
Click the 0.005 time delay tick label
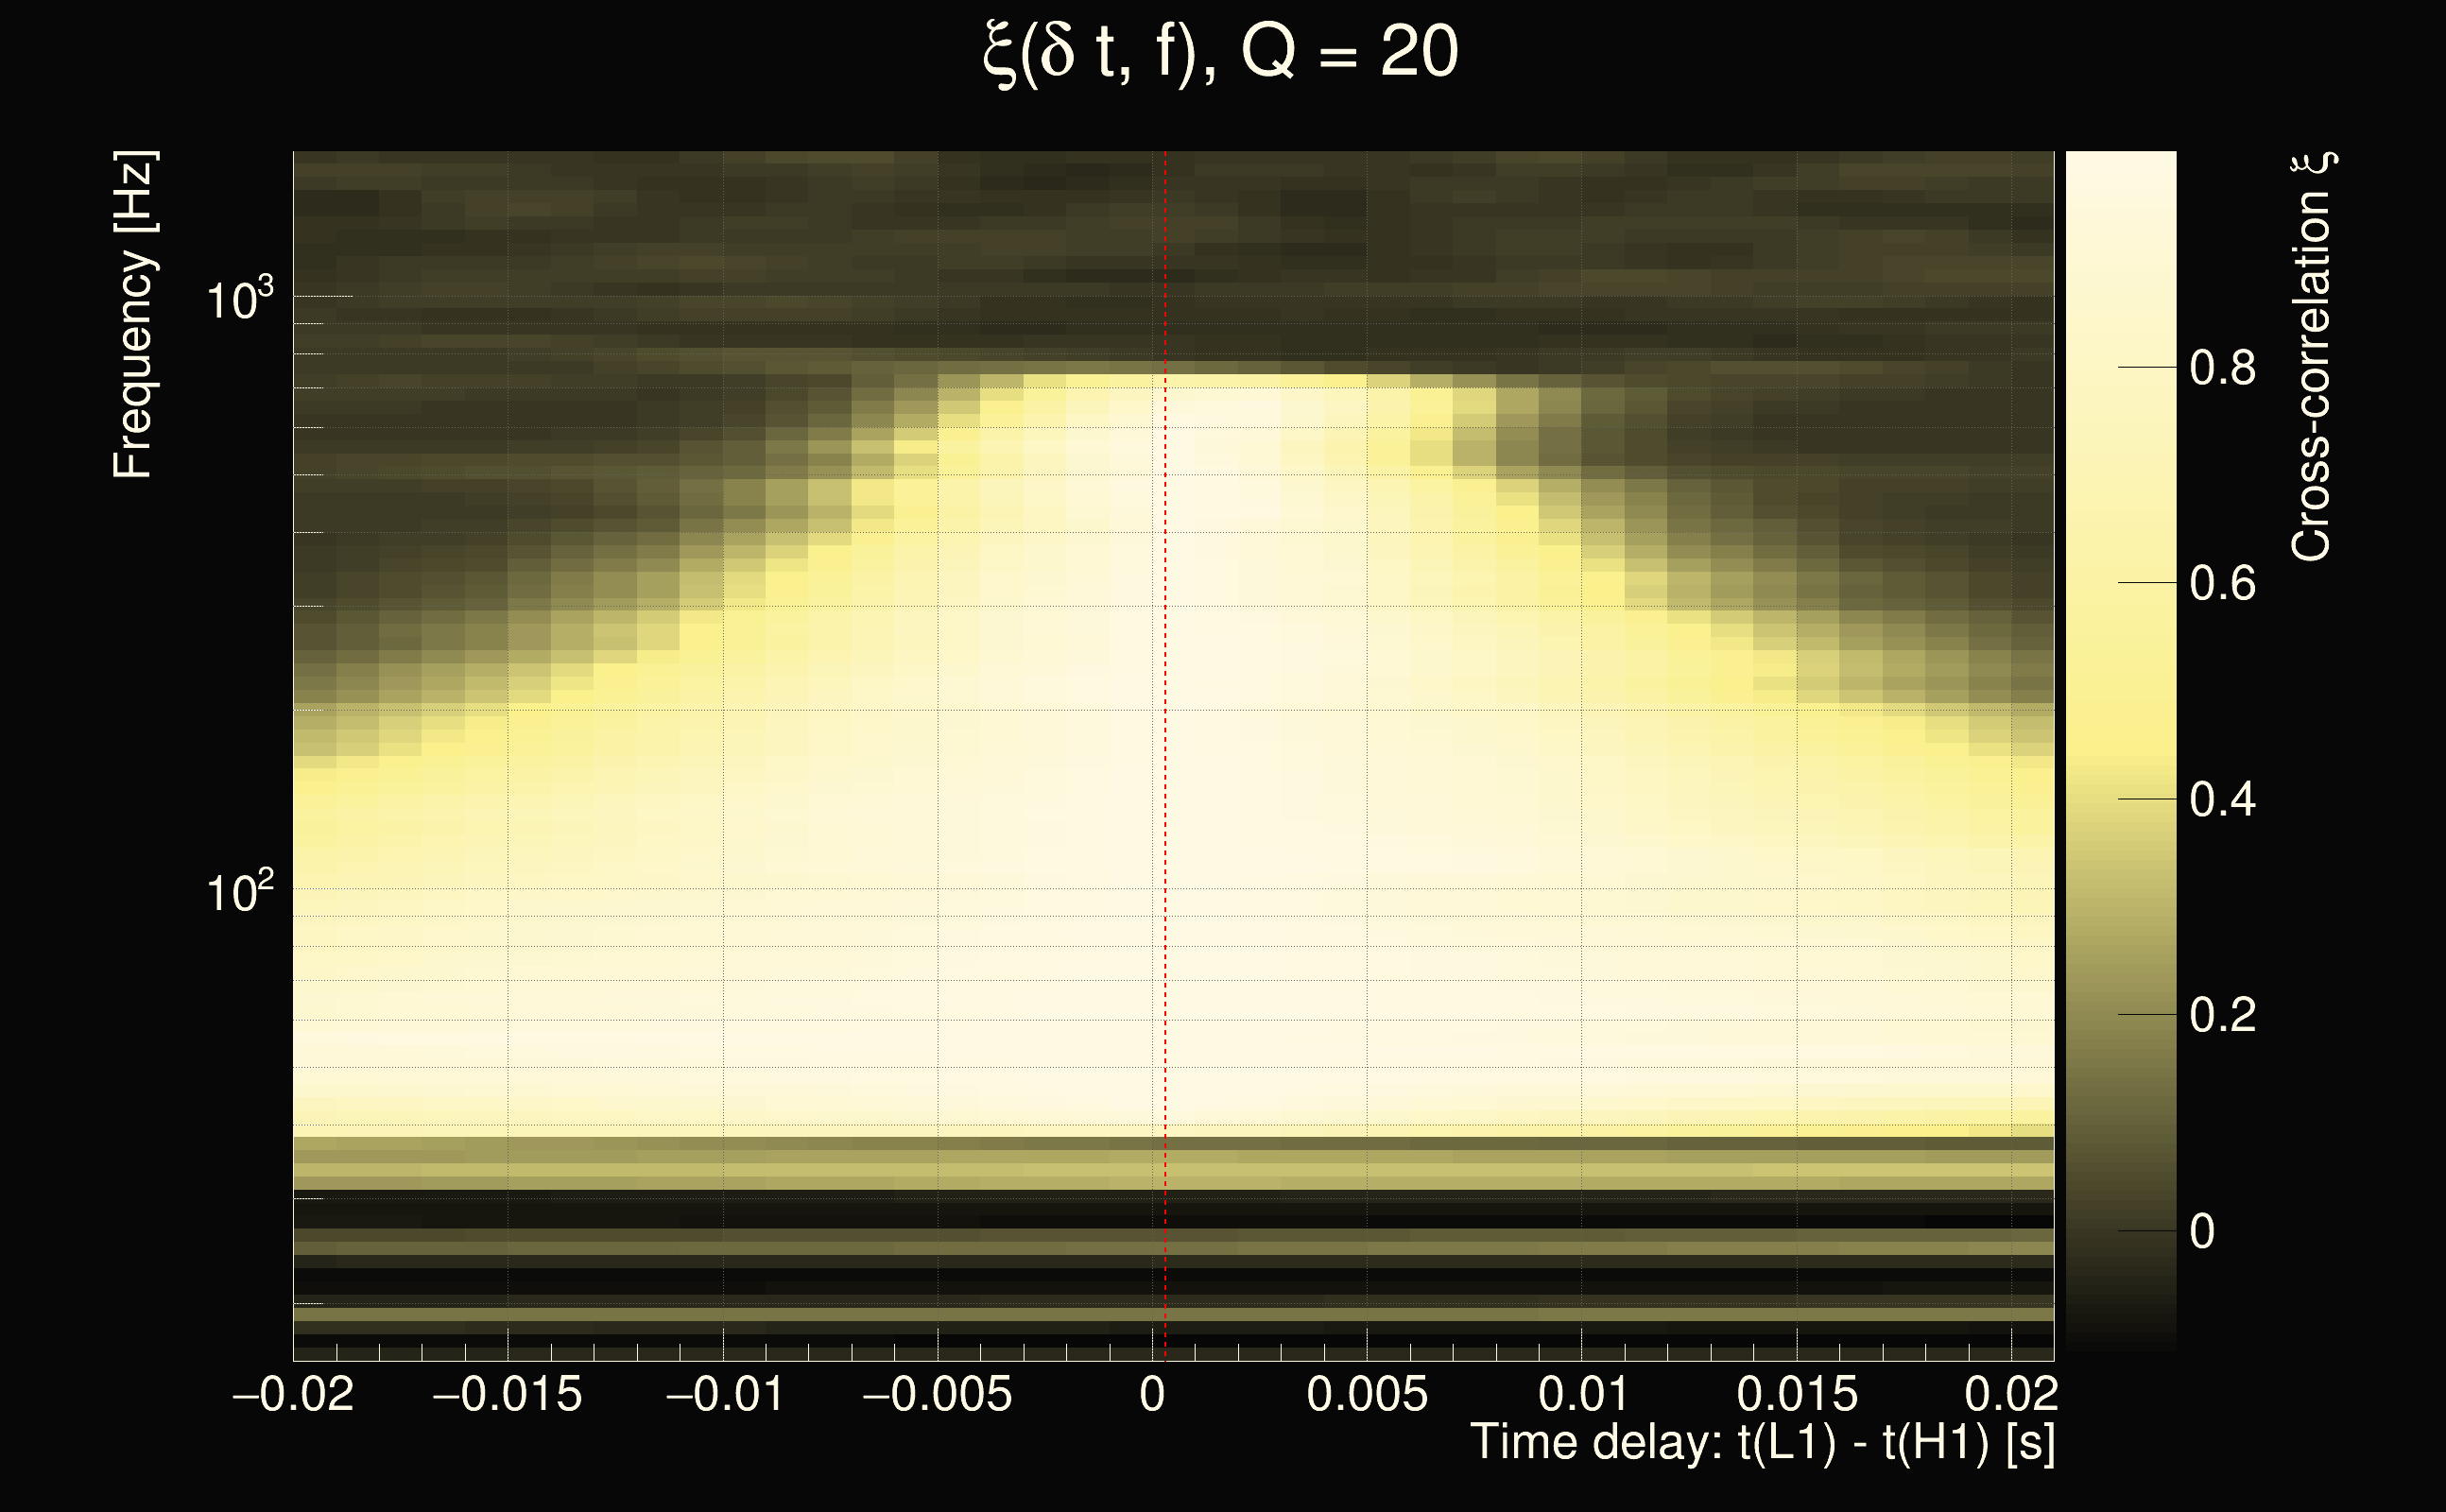point(1367,1394)
